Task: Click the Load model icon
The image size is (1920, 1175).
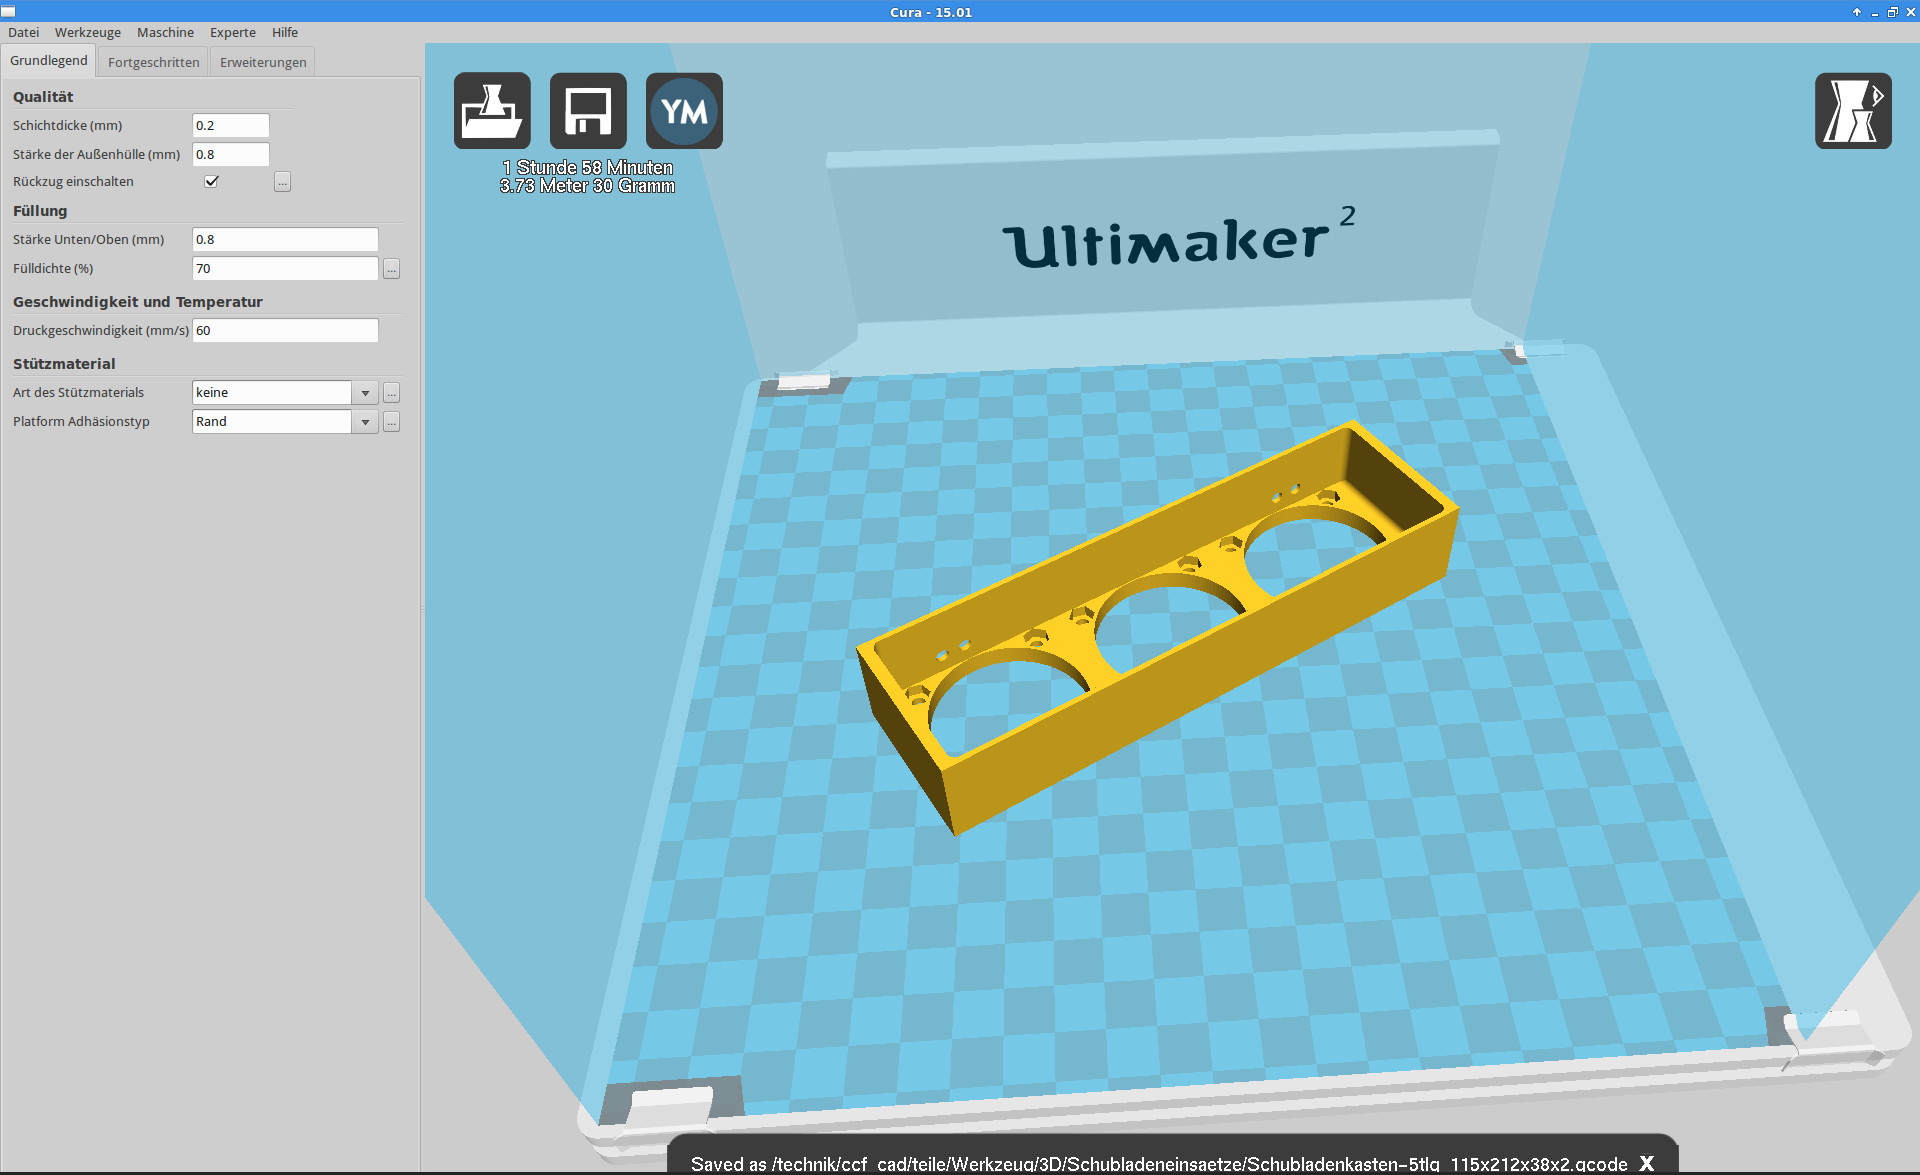Action: (492, 111)
